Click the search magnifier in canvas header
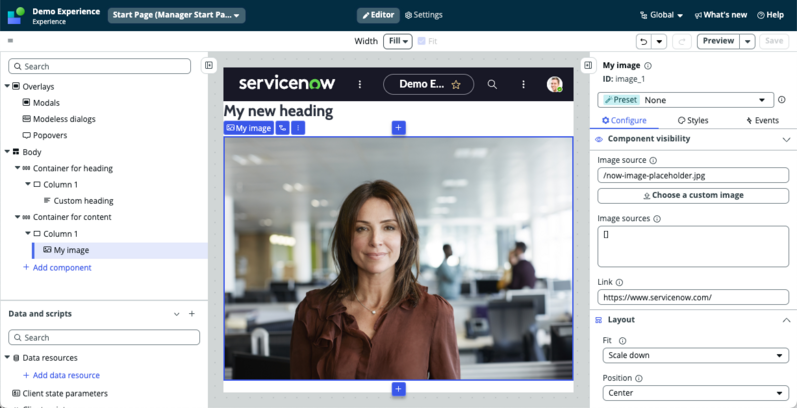797x408 pixels. click(x=492, y=84)
